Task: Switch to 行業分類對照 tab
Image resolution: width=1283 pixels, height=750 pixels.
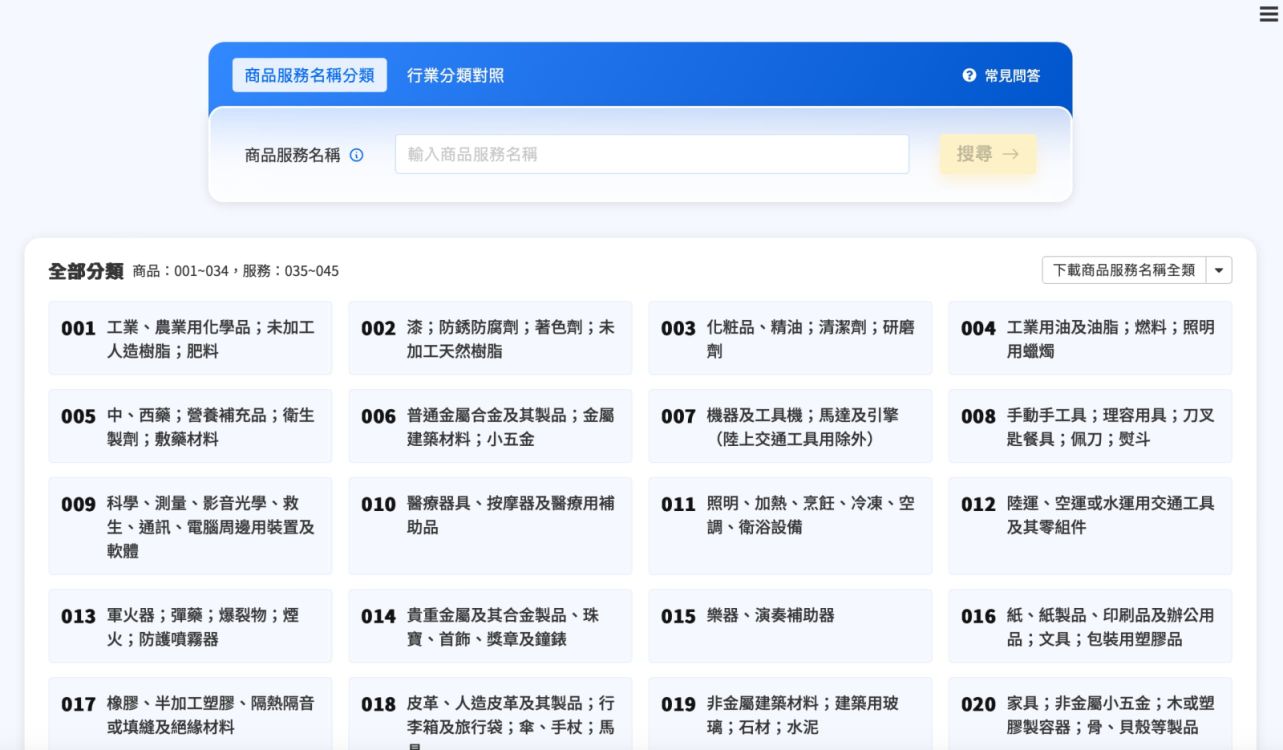Action: 455,76
